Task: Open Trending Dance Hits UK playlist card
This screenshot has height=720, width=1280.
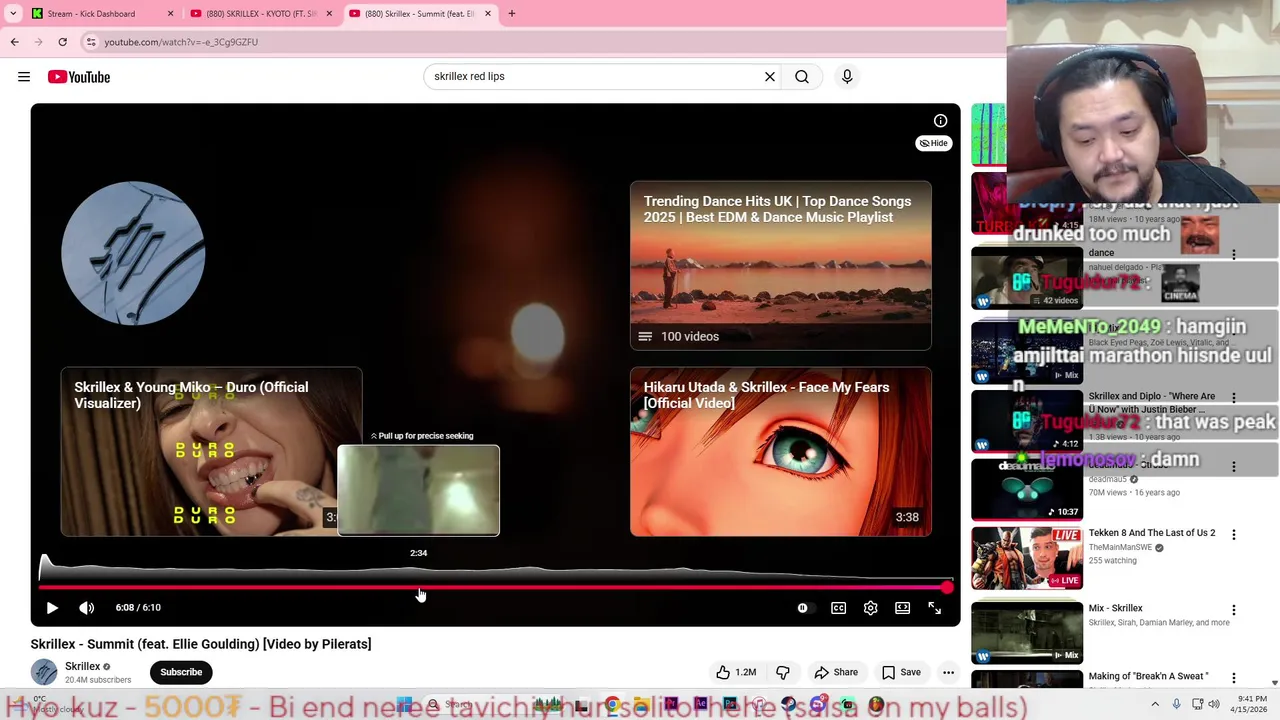Action: 780,265
